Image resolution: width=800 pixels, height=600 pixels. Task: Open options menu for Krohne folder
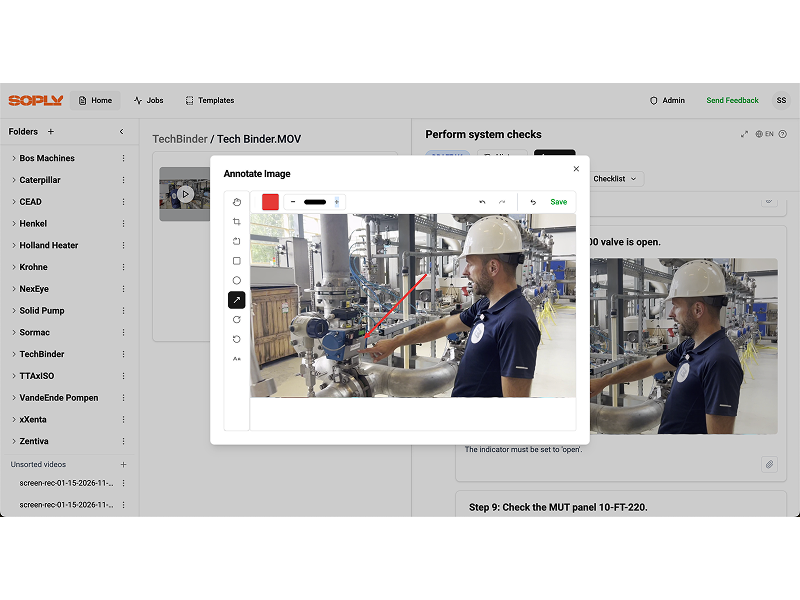(124, 267)
